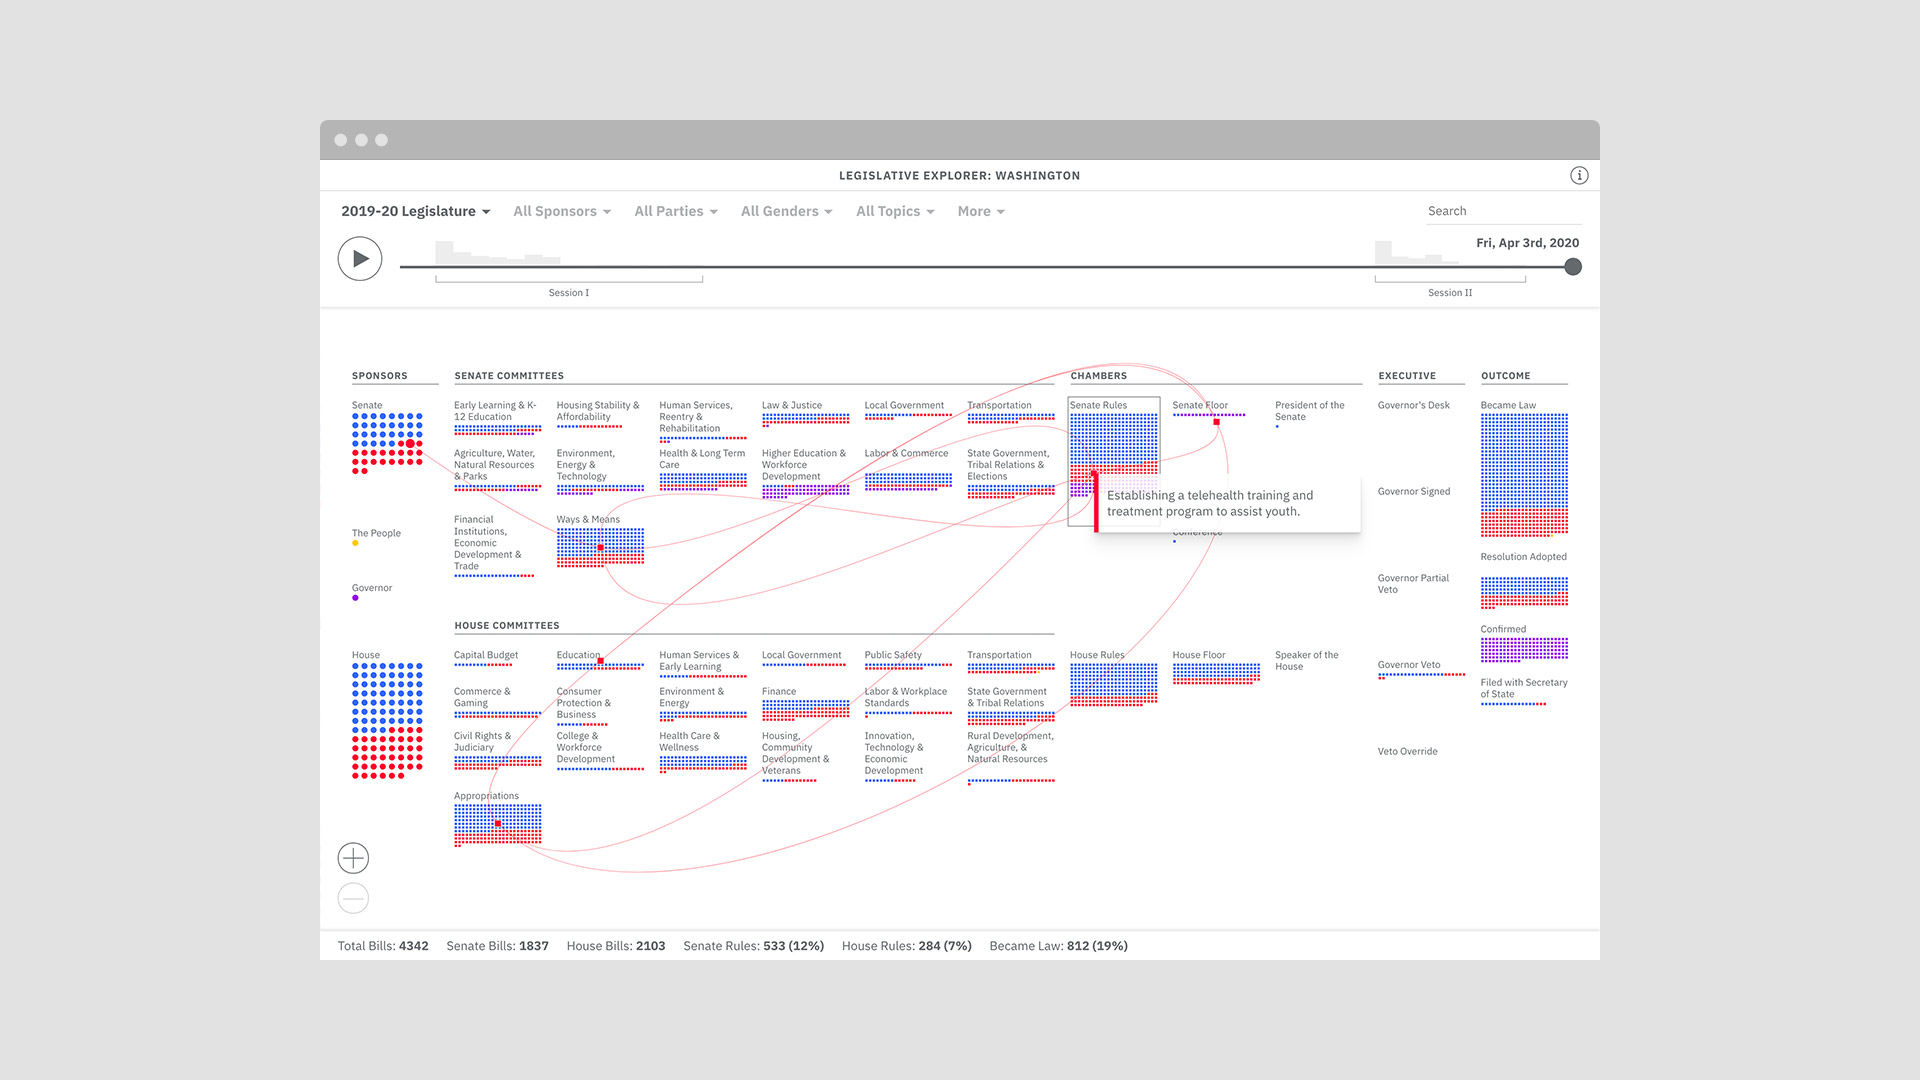1920x1080 pixels.
Task: Open the All Topics filter dropdown
Action: pyautogui.click(x=895, y=211)
